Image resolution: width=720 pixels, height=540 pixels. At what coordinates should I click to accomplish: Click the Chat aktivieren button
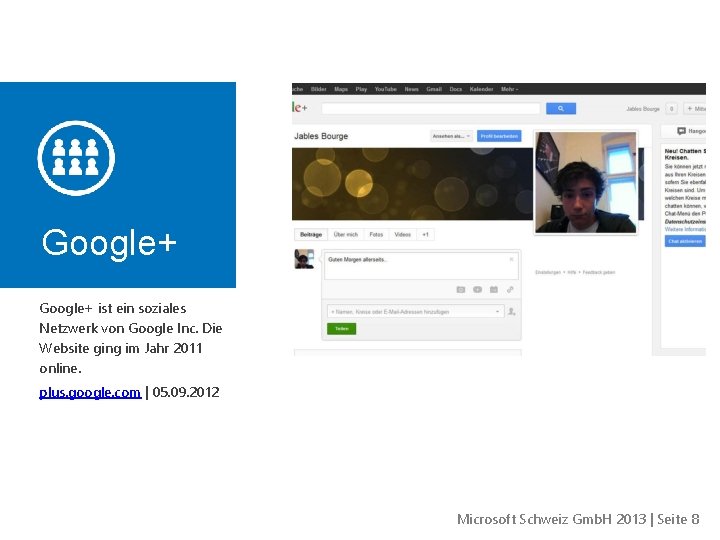pos(685,242)
